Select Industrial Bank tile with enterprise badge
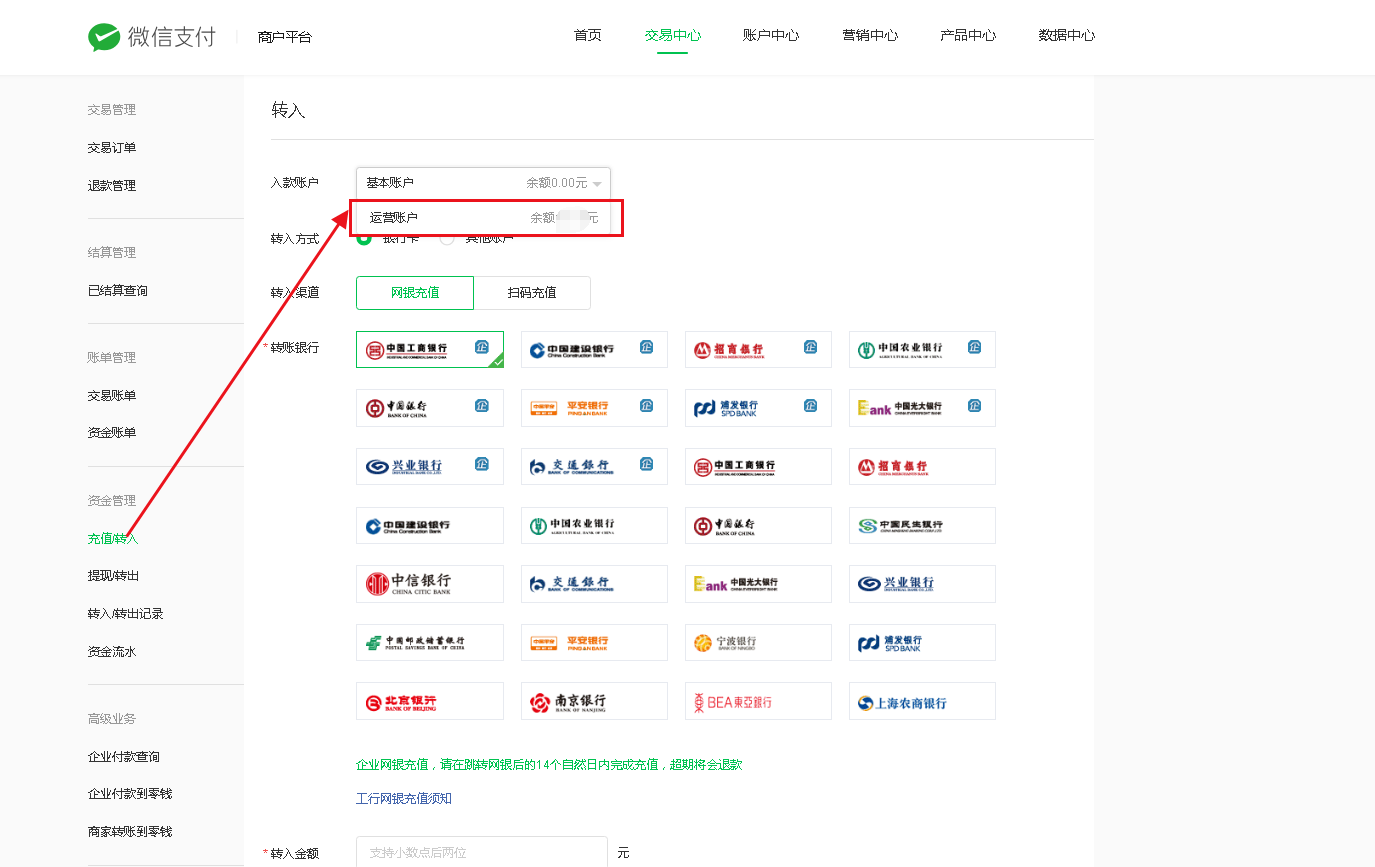This screenshot has width=1375, height=867. click(430, 466)
